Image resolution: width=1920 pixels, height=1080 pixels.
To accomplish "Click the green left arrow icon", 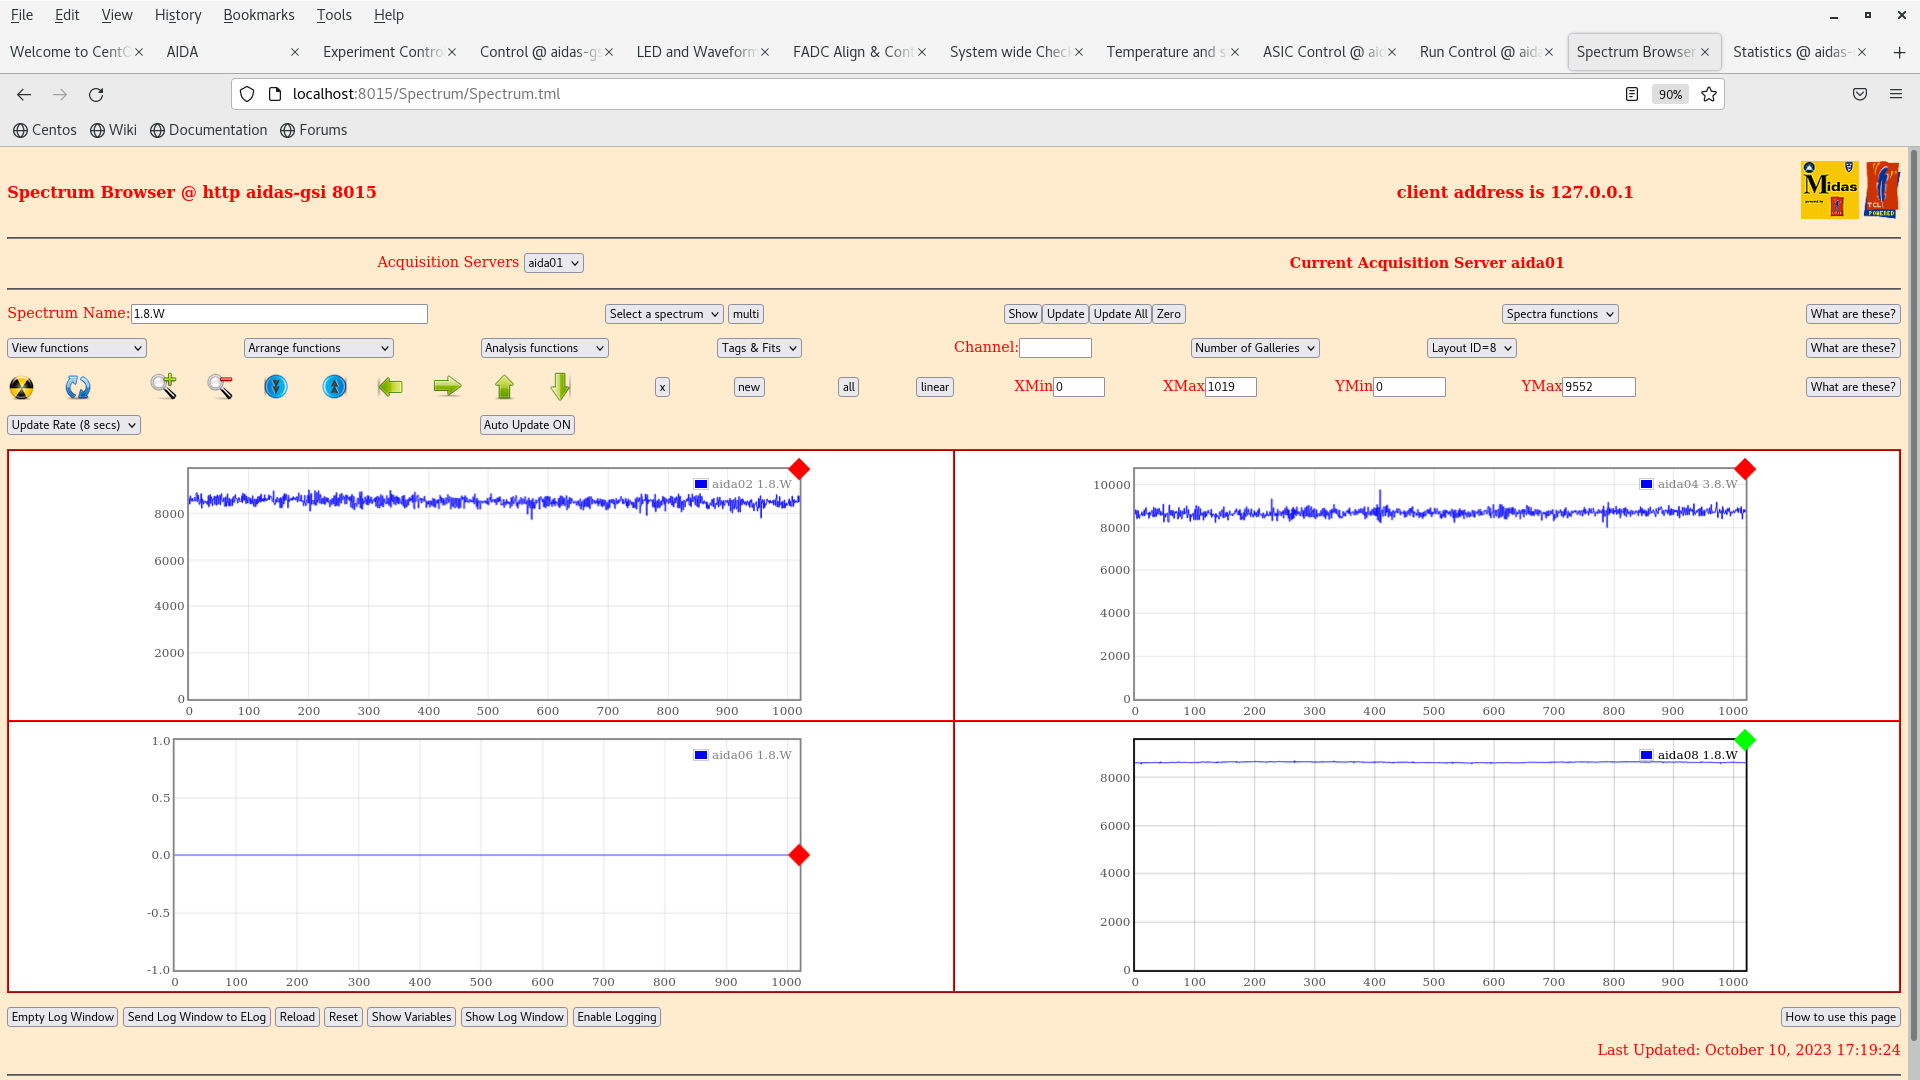I will (390, 386).
